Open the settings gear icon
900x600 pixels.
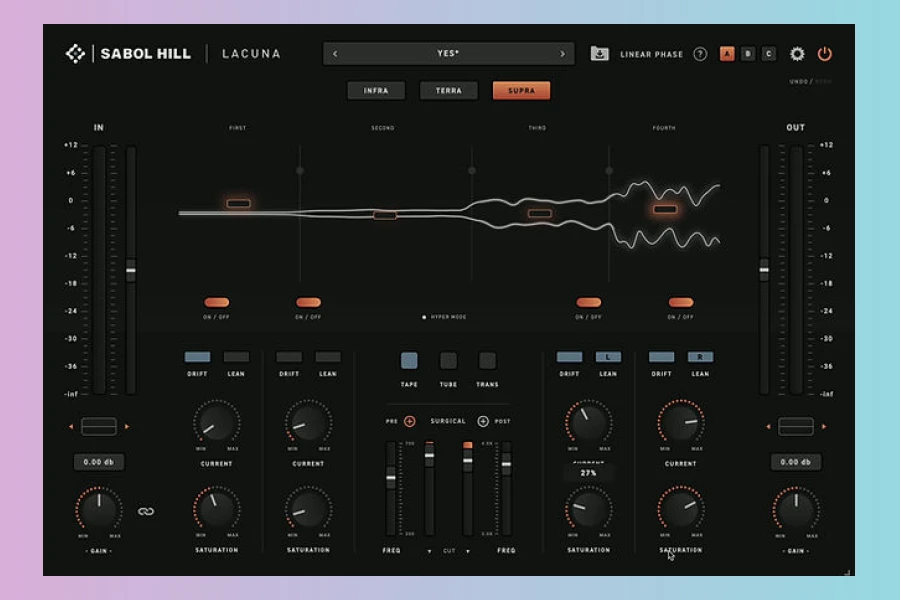(797, 54)
